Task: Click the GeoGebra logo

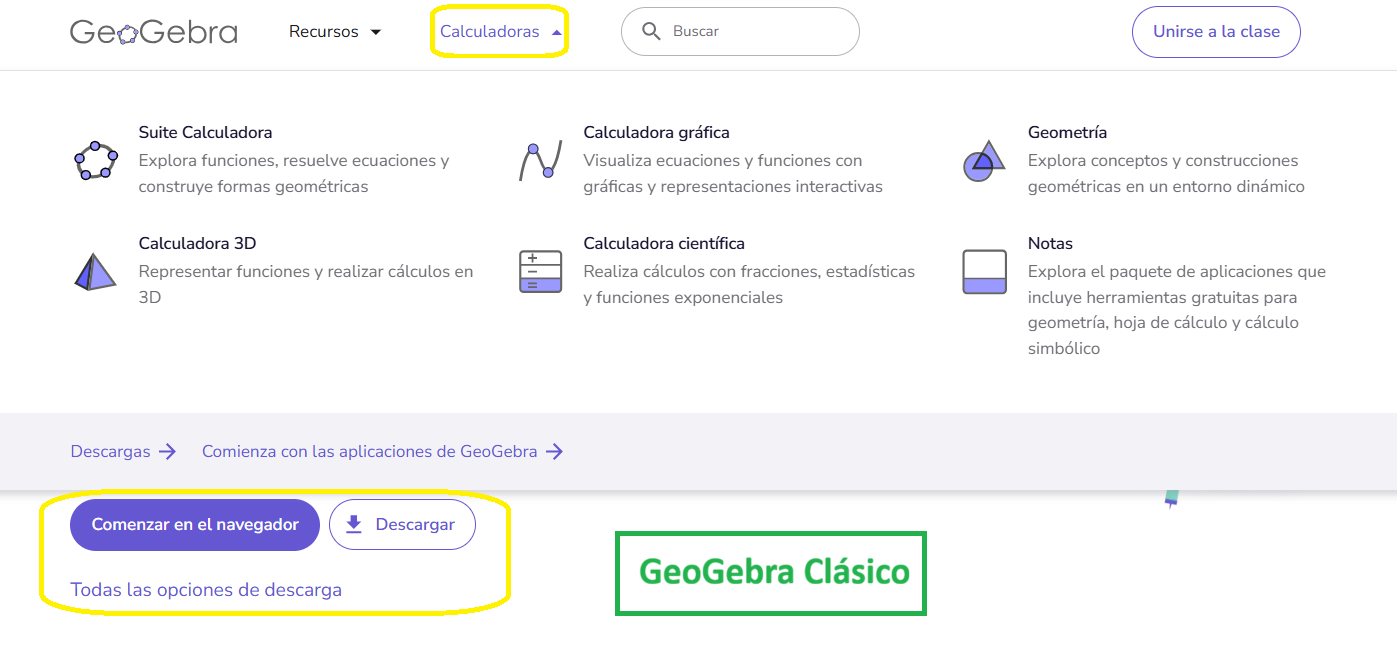Action: point(153,32)
